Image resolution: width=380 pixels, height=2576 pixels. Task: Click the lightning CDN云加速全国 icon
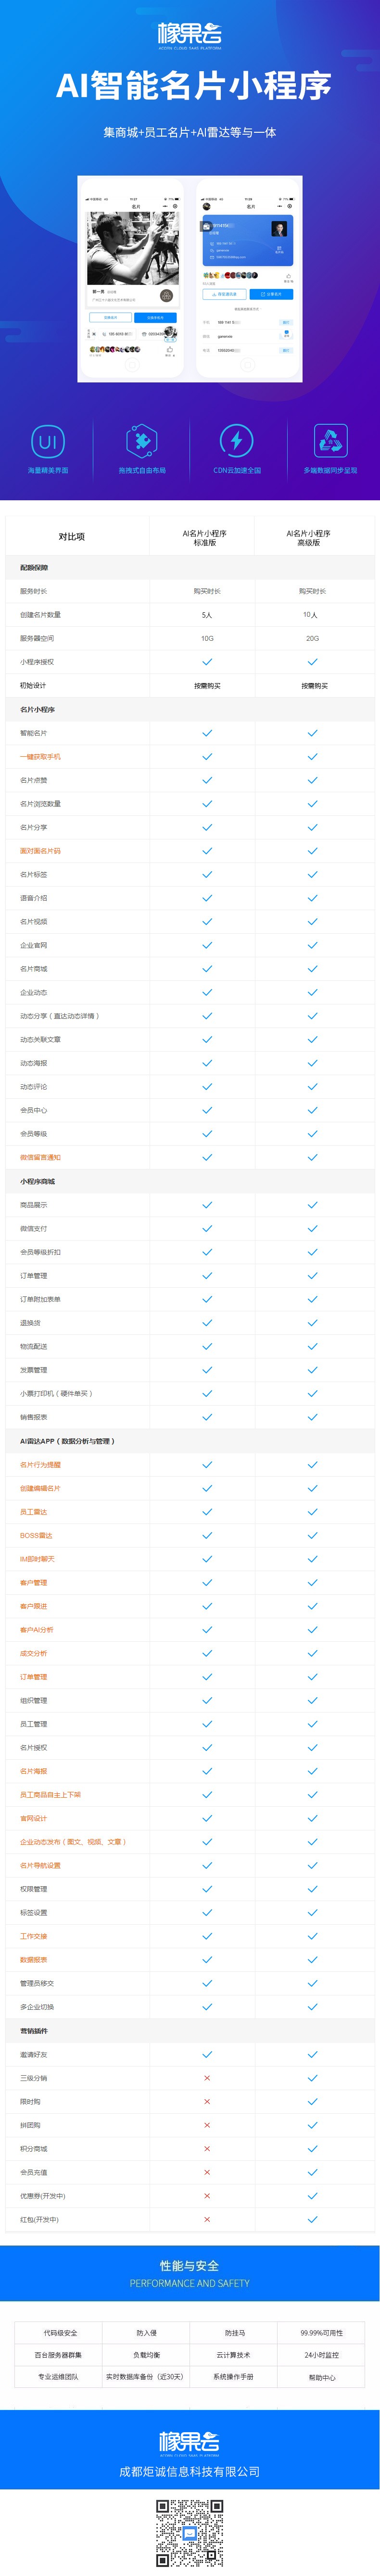[x=236, y=441]
